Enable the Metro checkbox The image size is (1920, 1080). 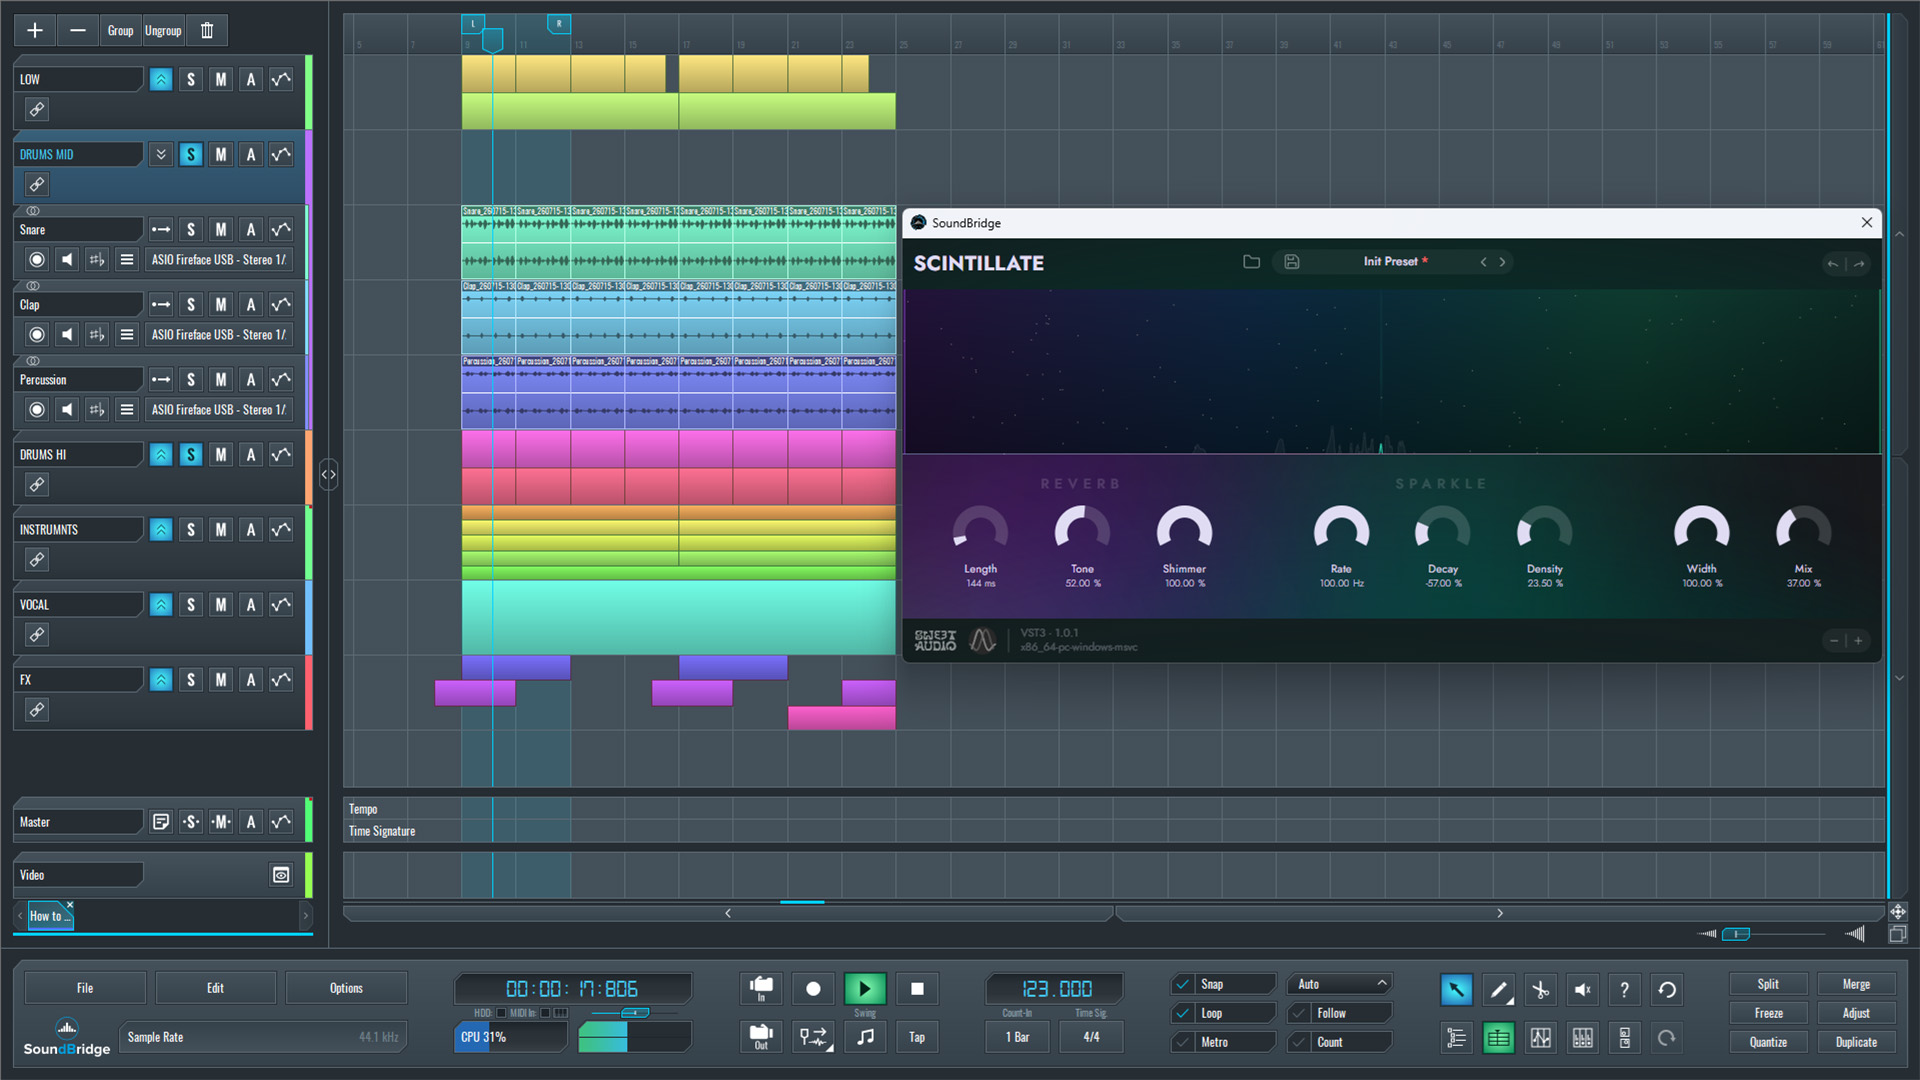pyautogui.click(x=1183, y=1042)
